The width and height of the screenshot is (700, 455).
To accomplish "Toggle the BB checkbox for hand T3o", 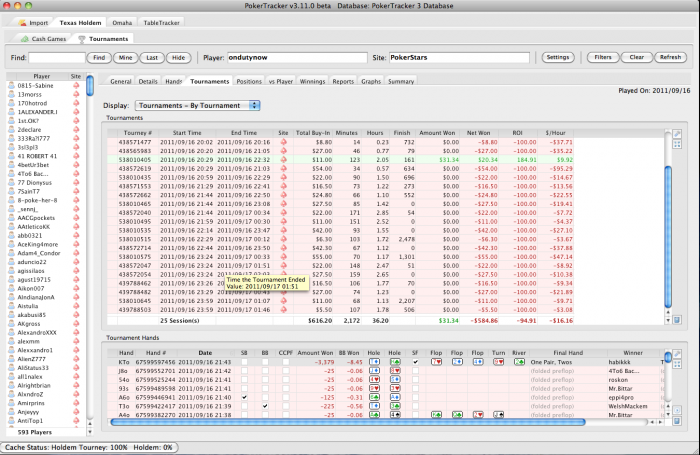I will pos(263,406).
